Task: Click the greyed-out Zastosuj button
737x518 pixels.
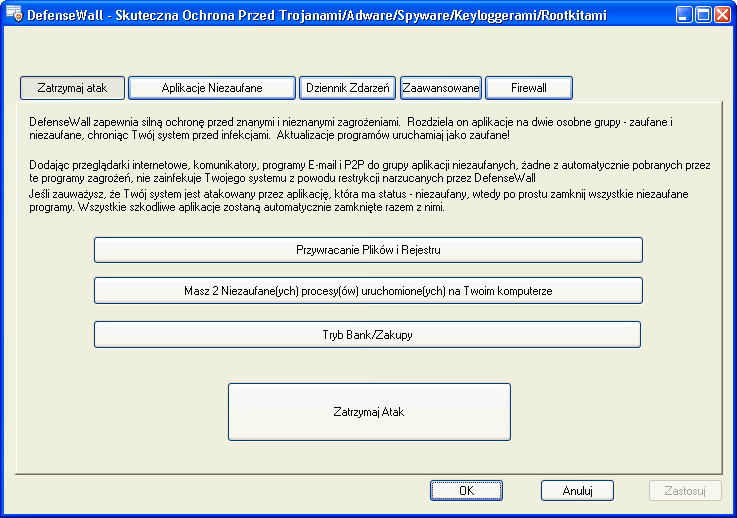Action: point(685,491)
